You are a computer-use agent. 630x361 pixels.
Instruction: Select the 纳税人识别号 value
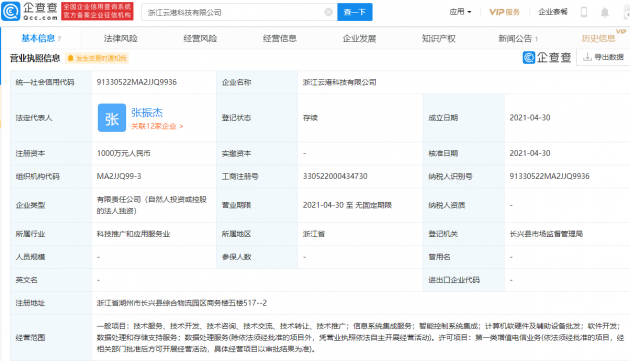coord(549,176)
